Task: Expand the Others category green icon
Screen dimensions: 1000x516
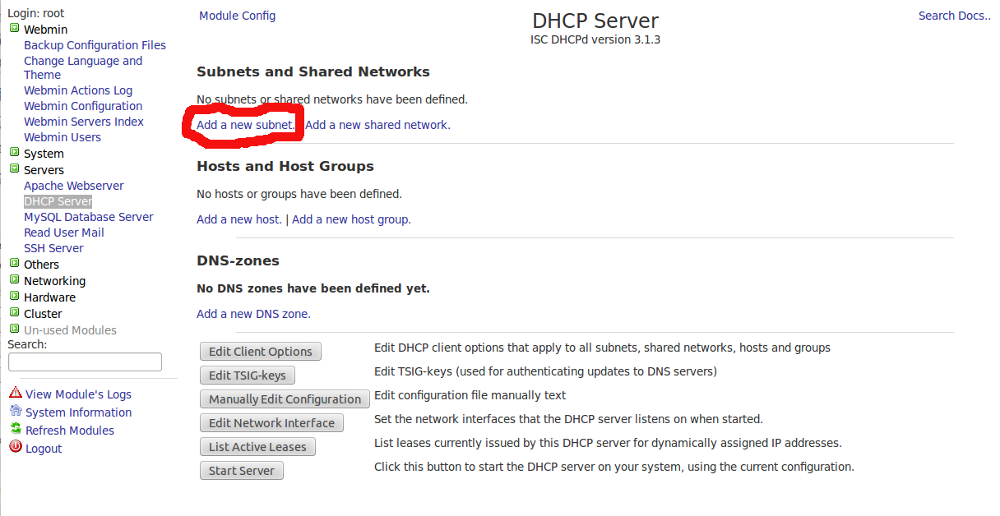Action: (14, 264)
